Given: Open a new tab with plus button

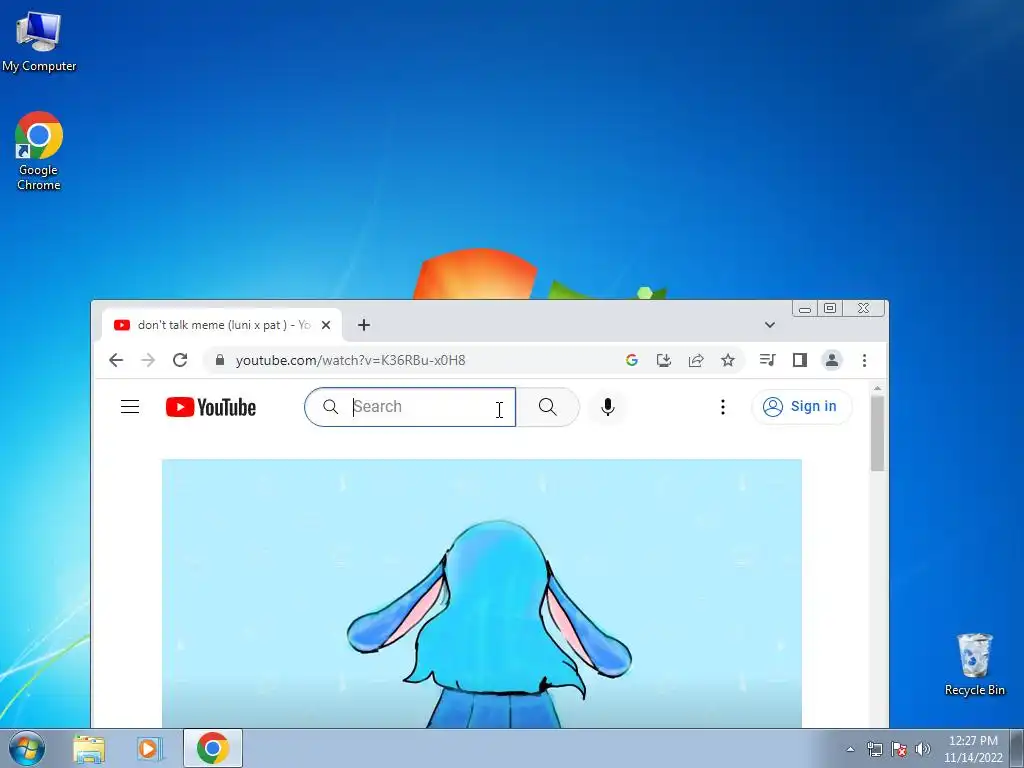Looking at the screenshot, I should coord(364,325).
